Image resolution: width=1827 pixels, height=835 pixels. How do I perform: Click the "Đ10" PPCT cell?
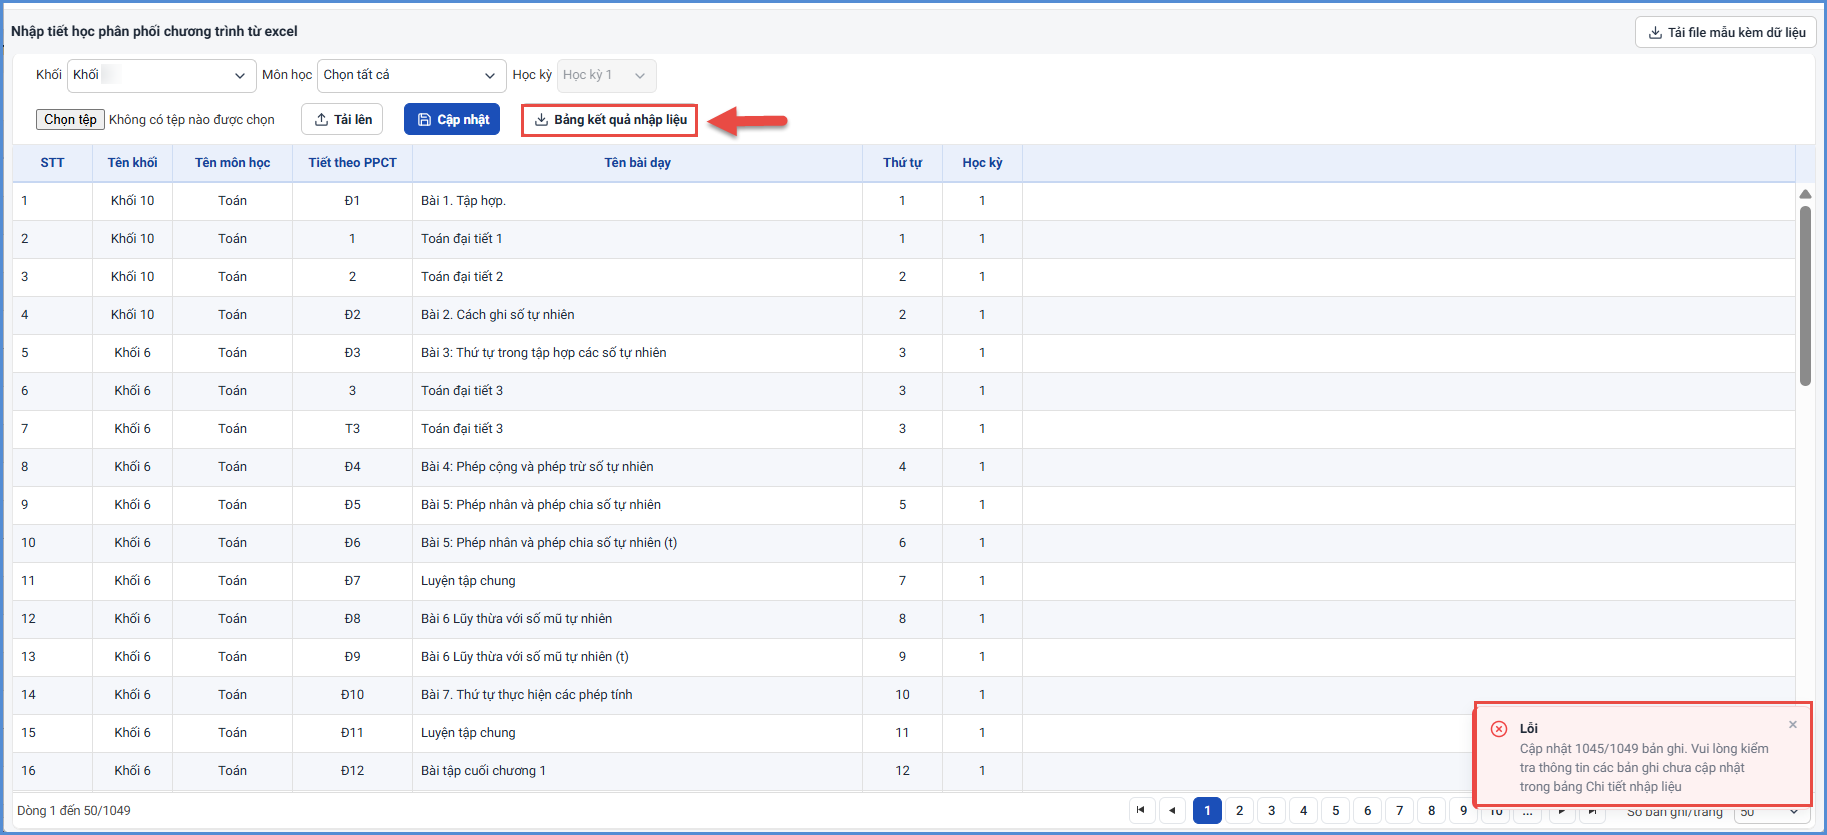(x=352, y=695)
